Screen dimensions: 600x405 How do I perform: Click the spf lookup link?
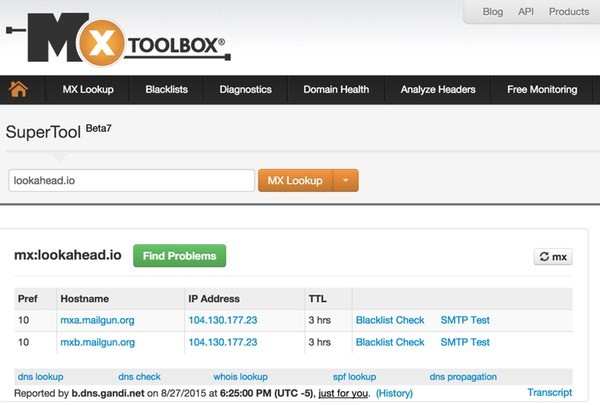click(x=354, y=377)
